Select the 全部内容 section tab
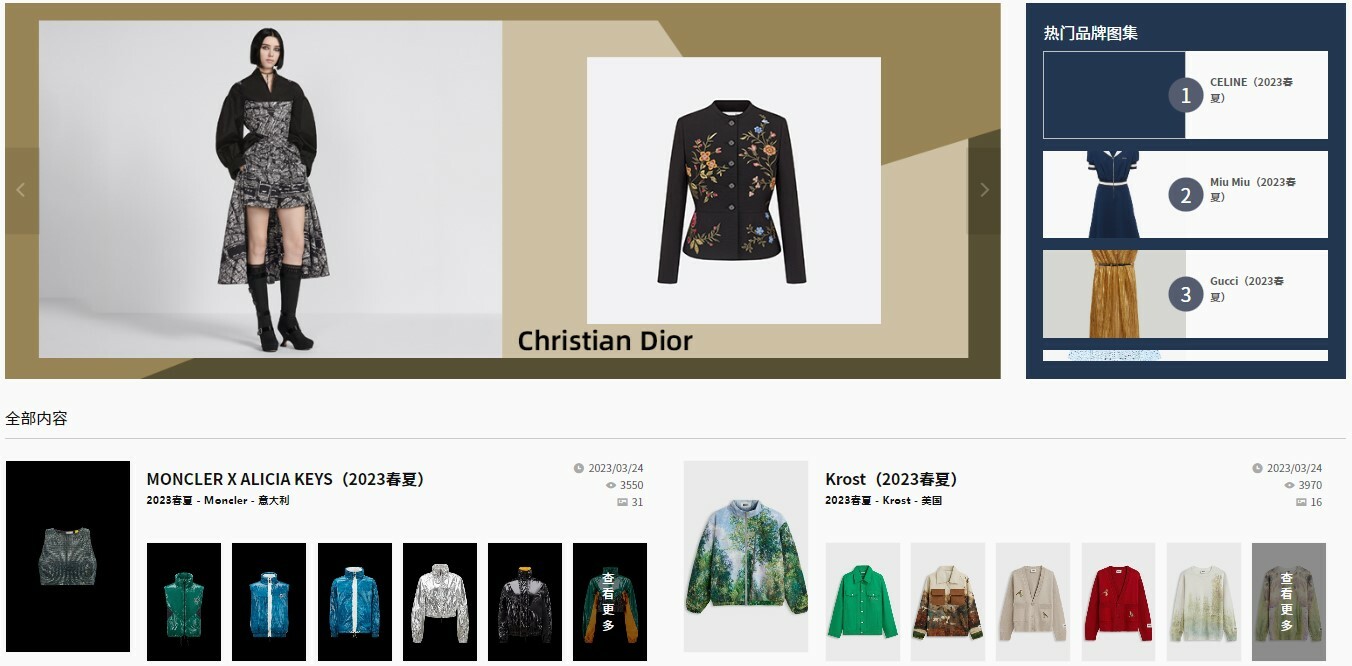 click(x=36, y=418)
